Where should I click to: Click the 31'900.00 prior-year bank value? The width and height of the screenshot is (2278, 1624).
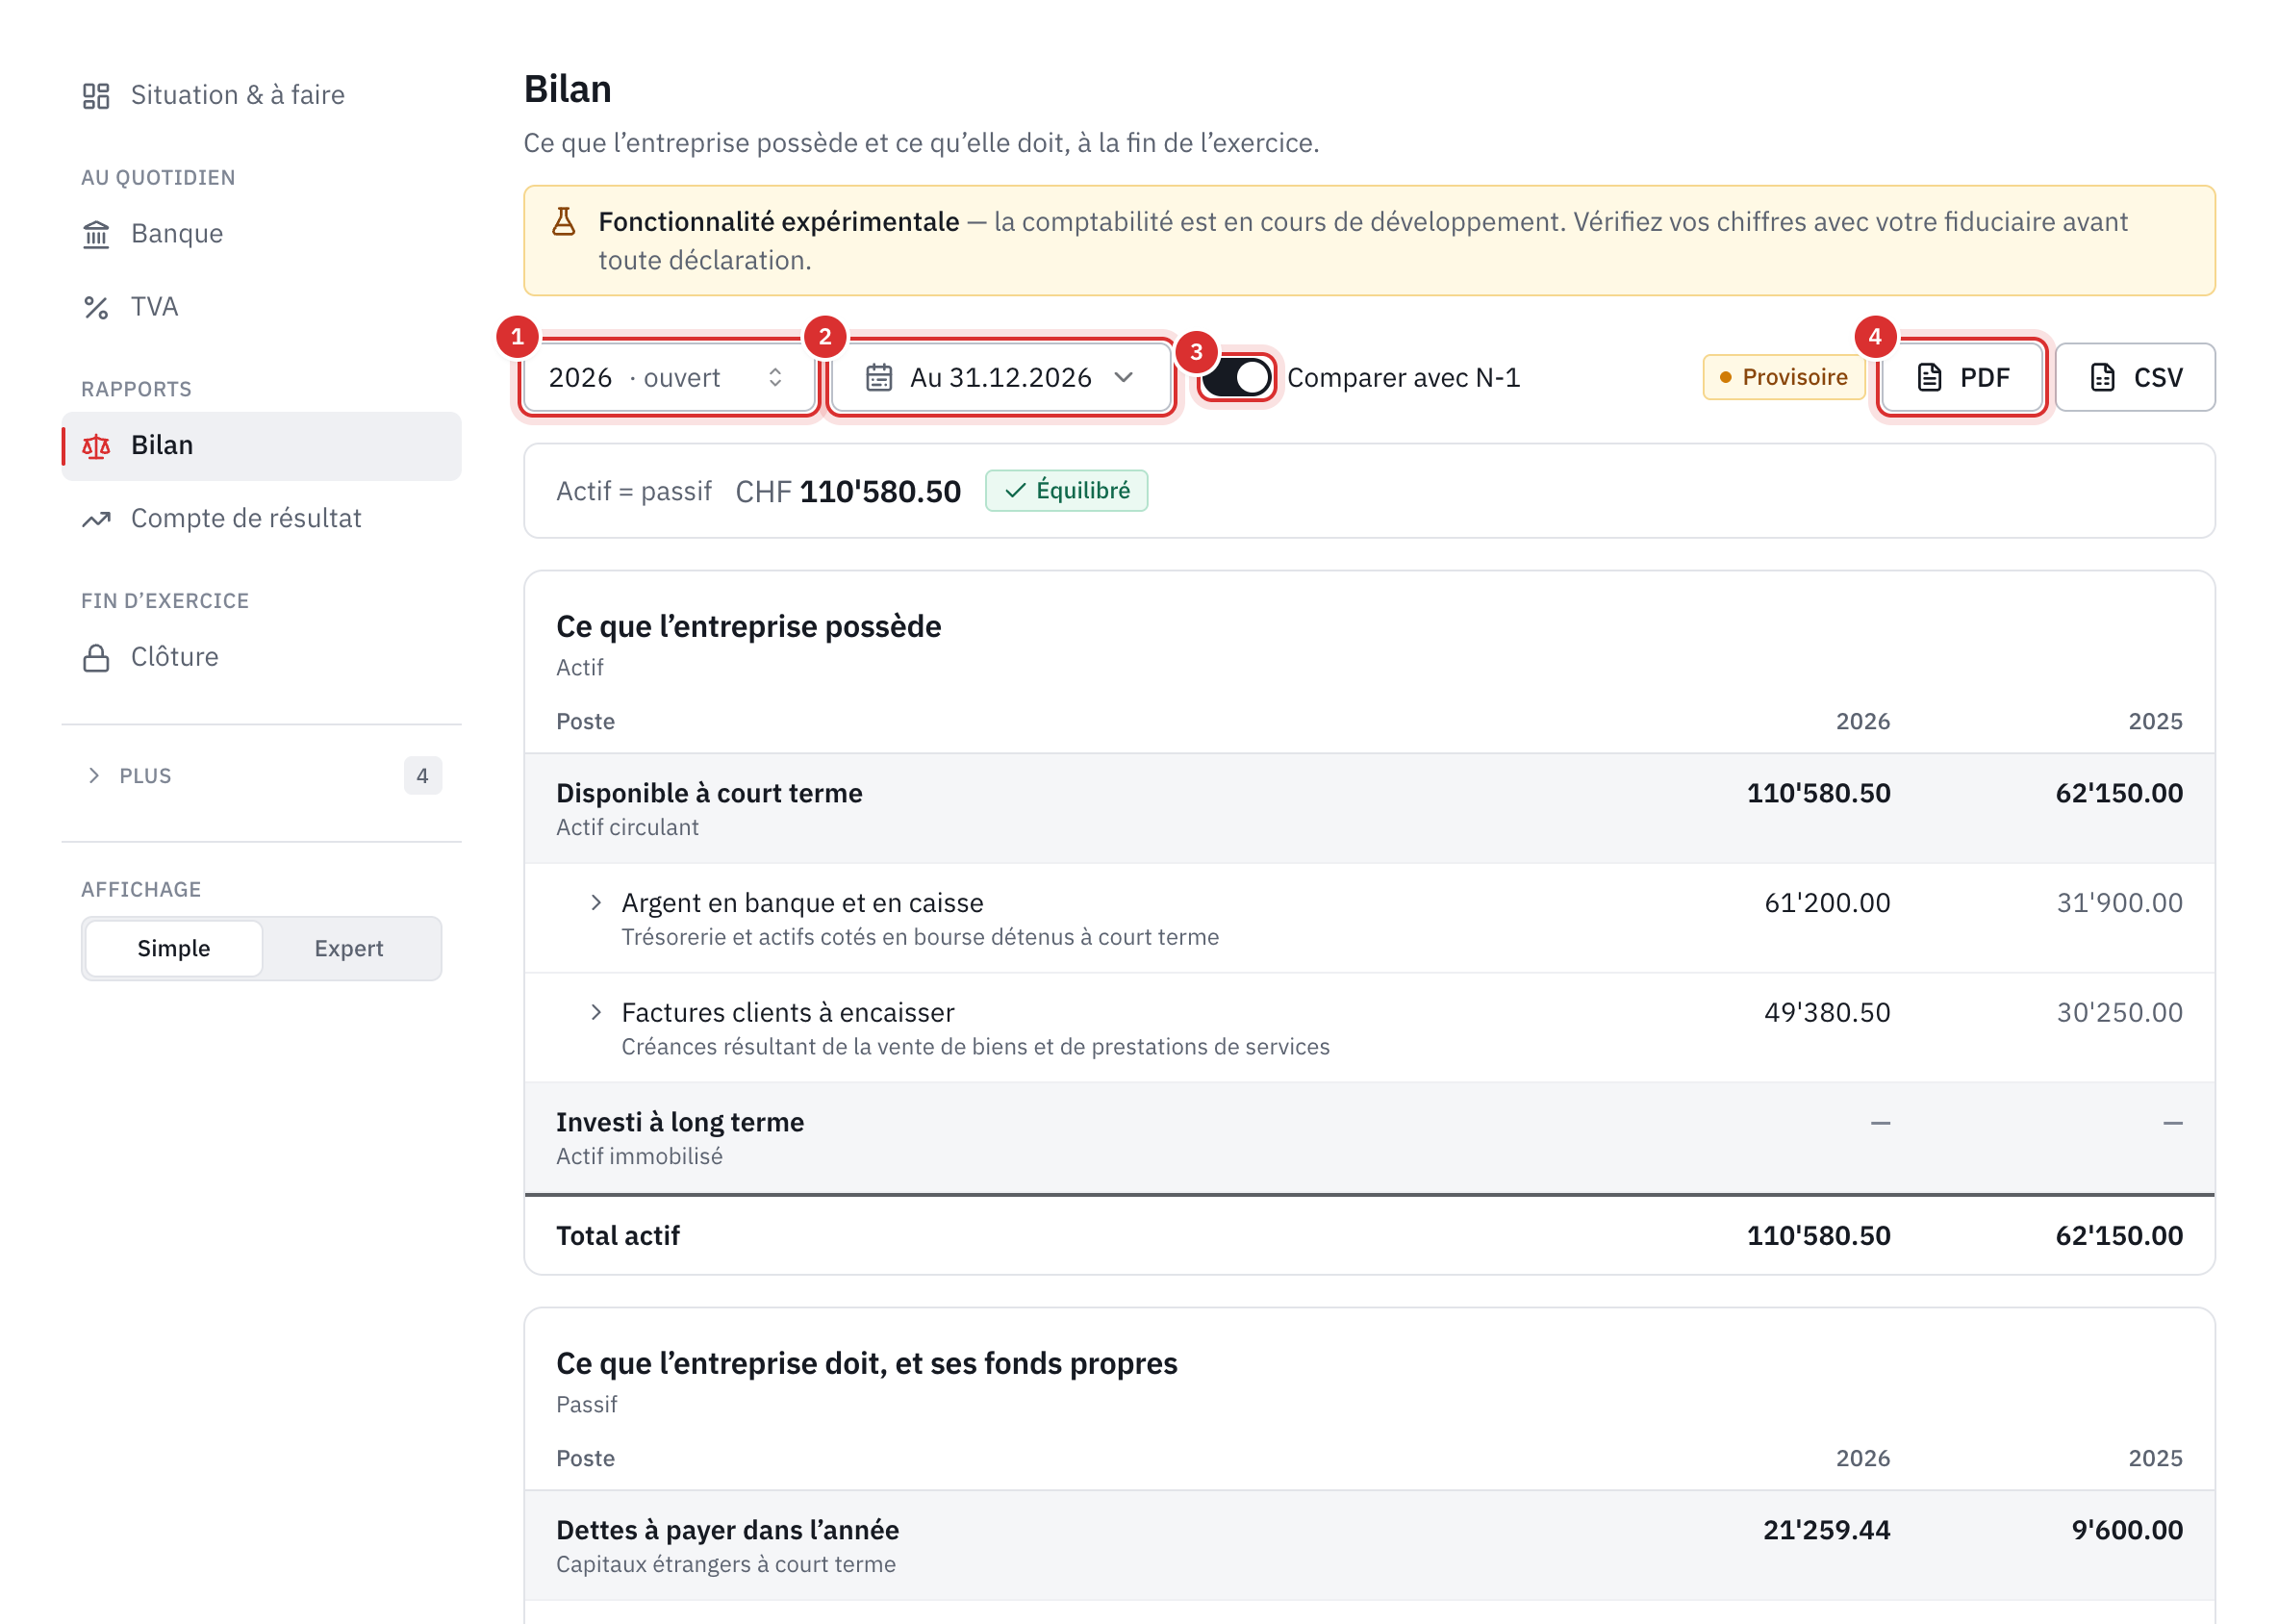tap(2119, 903)
